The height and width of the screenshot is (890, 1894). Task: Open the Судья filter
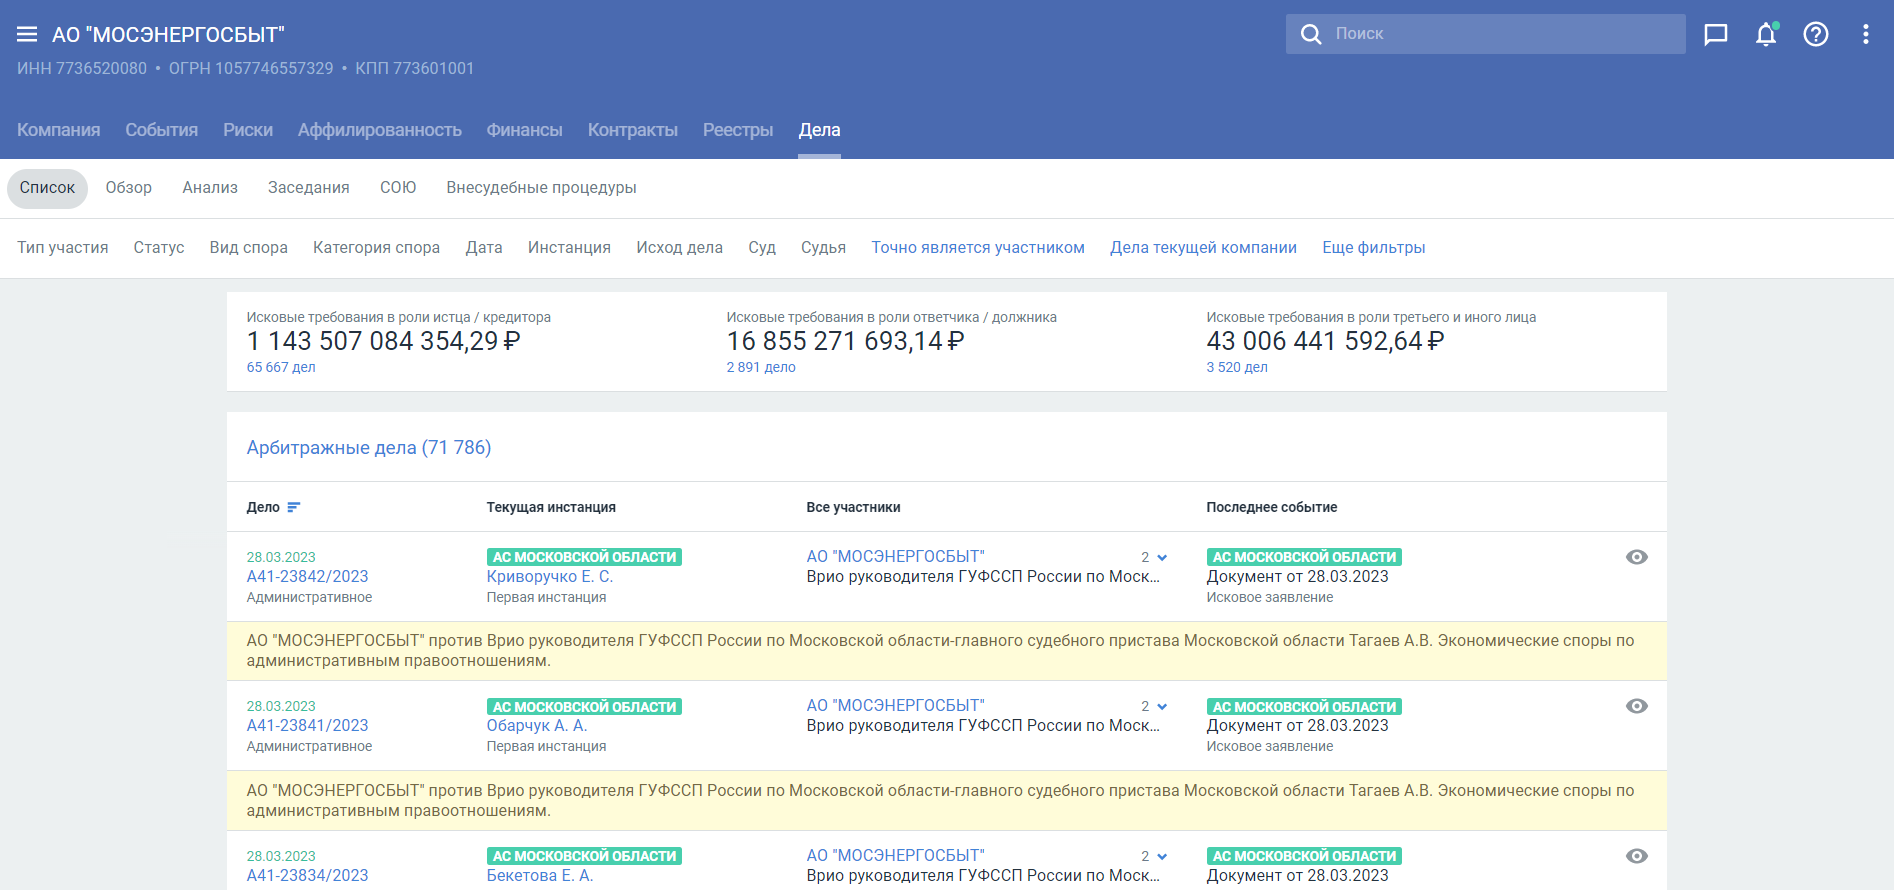pos(824,248)
